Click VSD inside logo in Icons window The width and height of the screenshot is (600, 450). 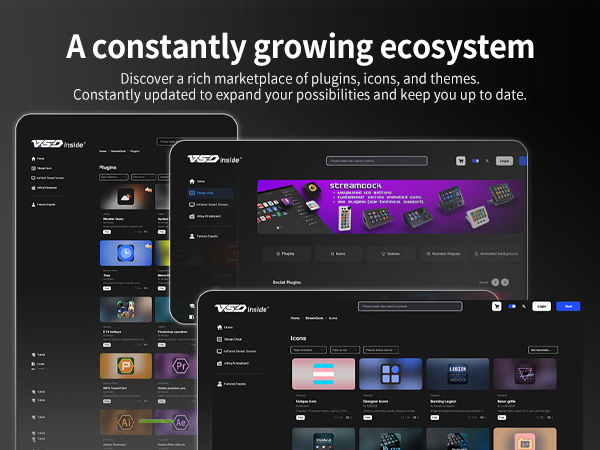point(241,308)
